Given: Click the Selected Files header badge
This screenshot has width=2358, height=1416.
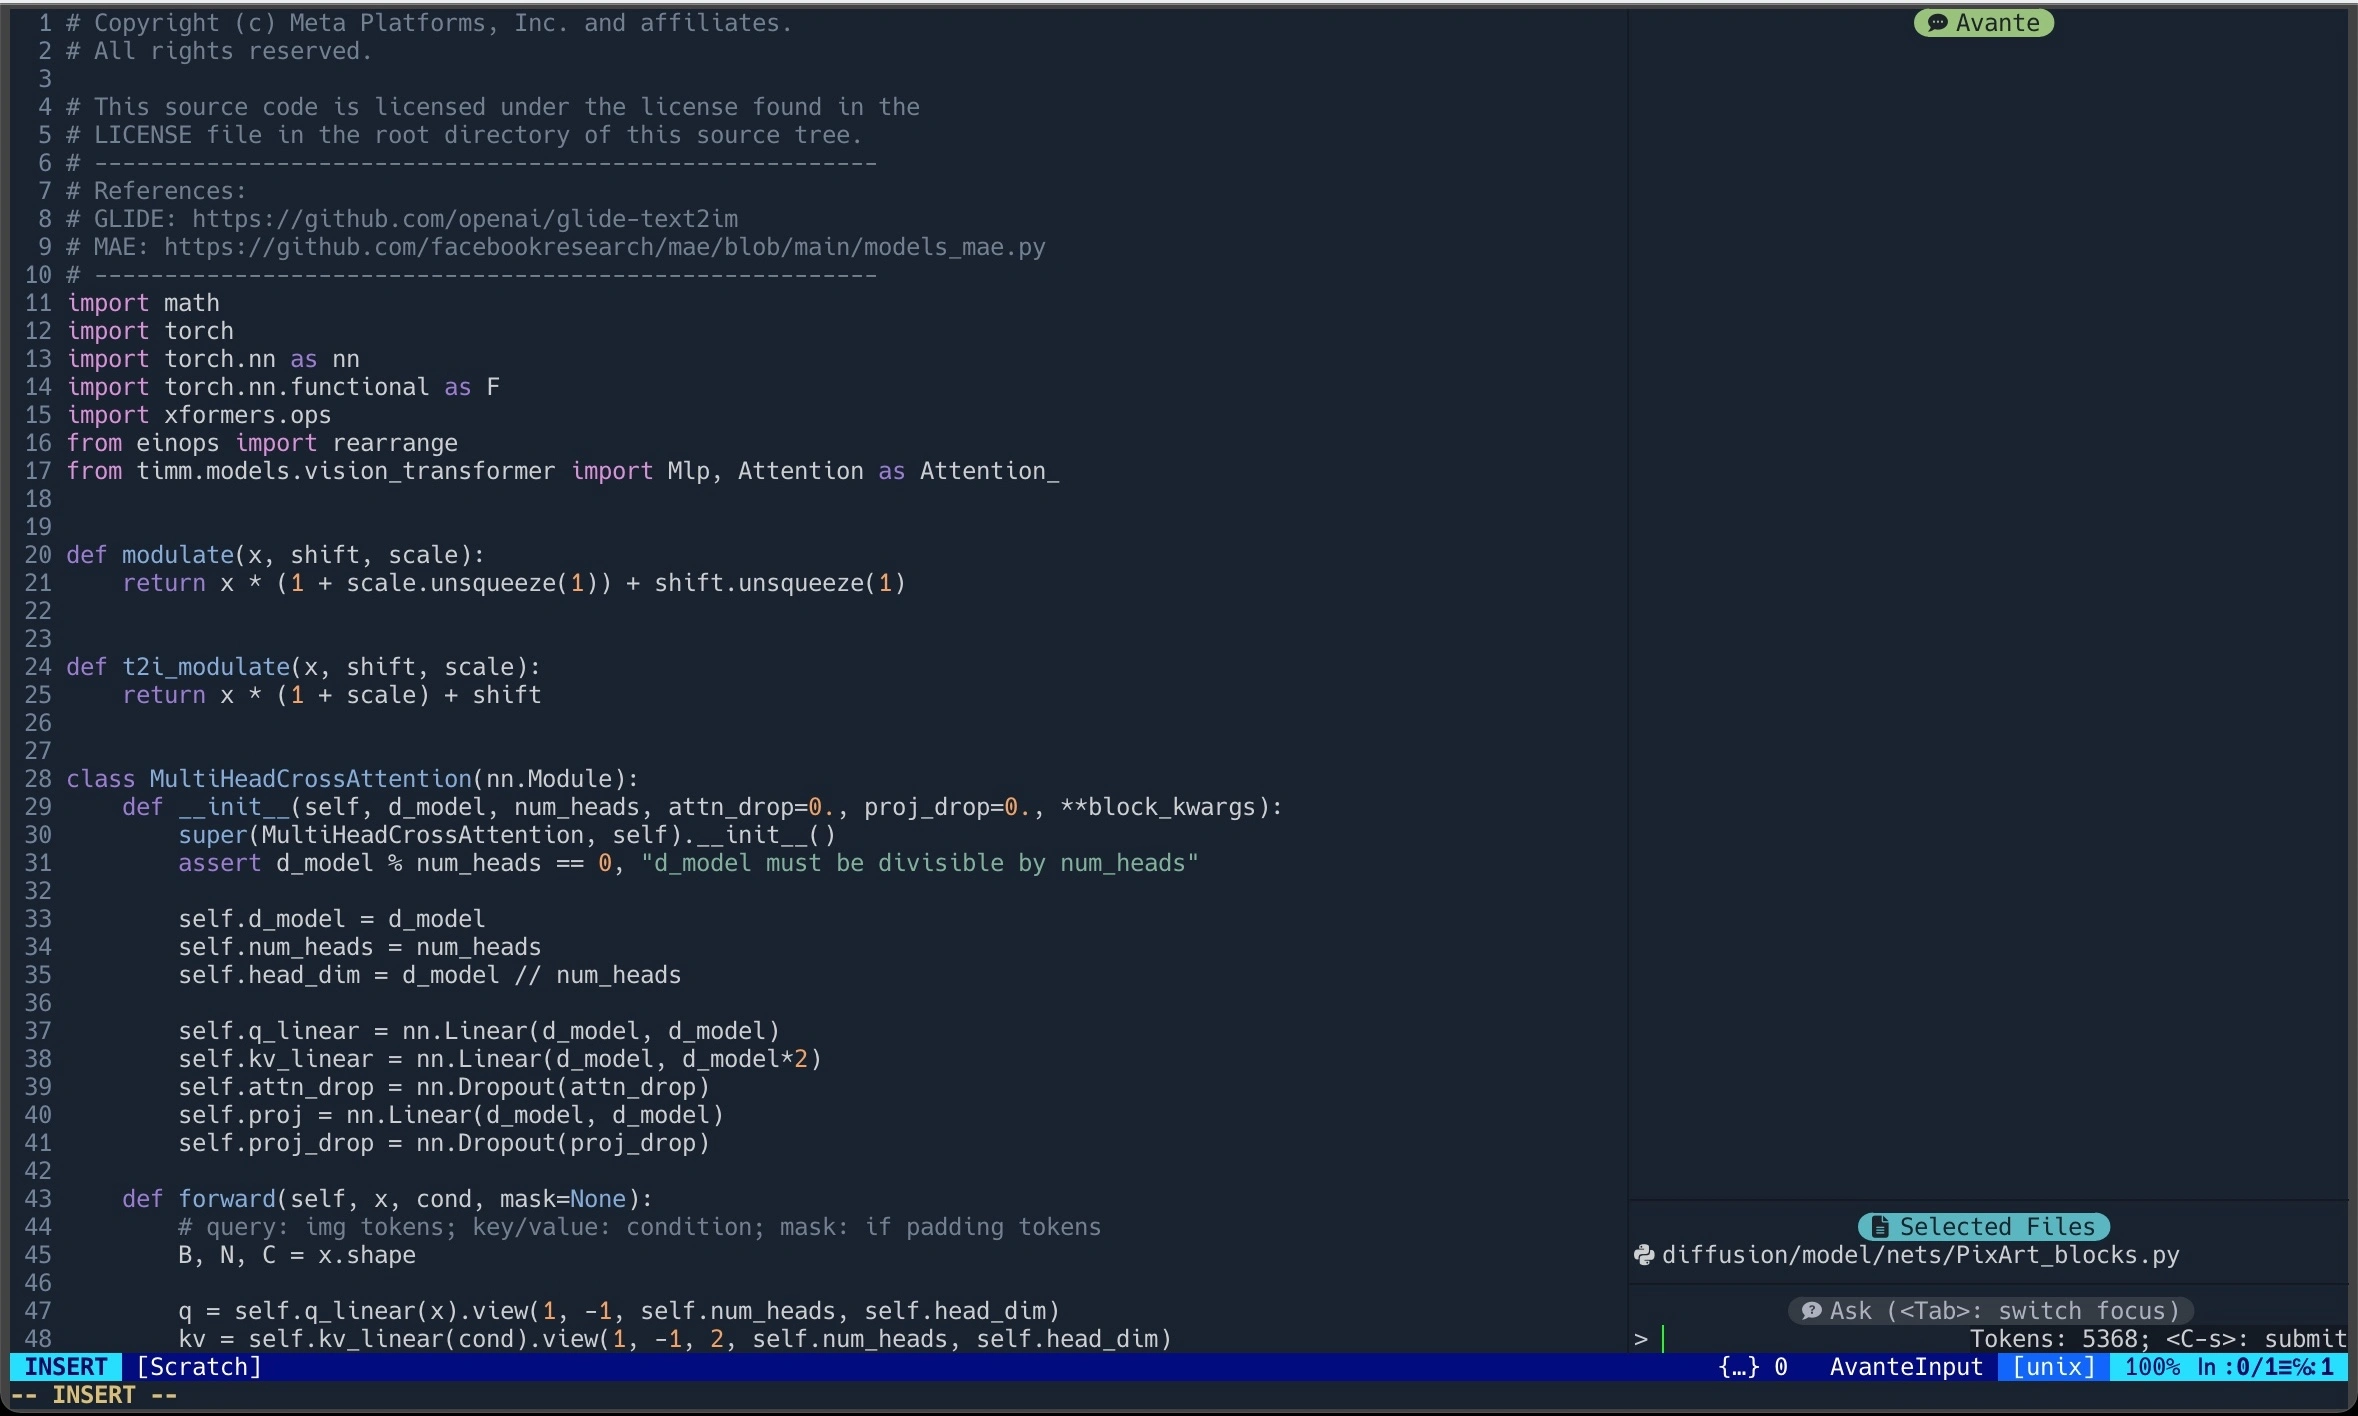Looking at the screenshot, I should [x=1984, y=1227].
